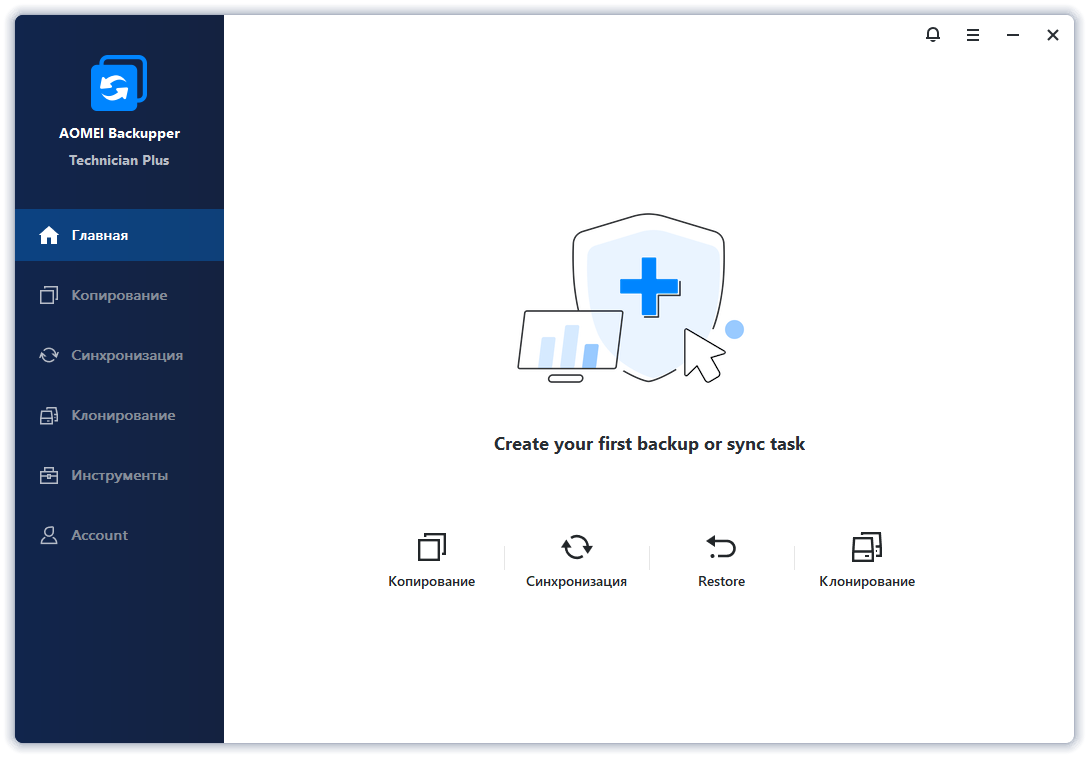1089x758 pixels.
Task: Click the house icon beside Главная
Action: pos(49,236)
